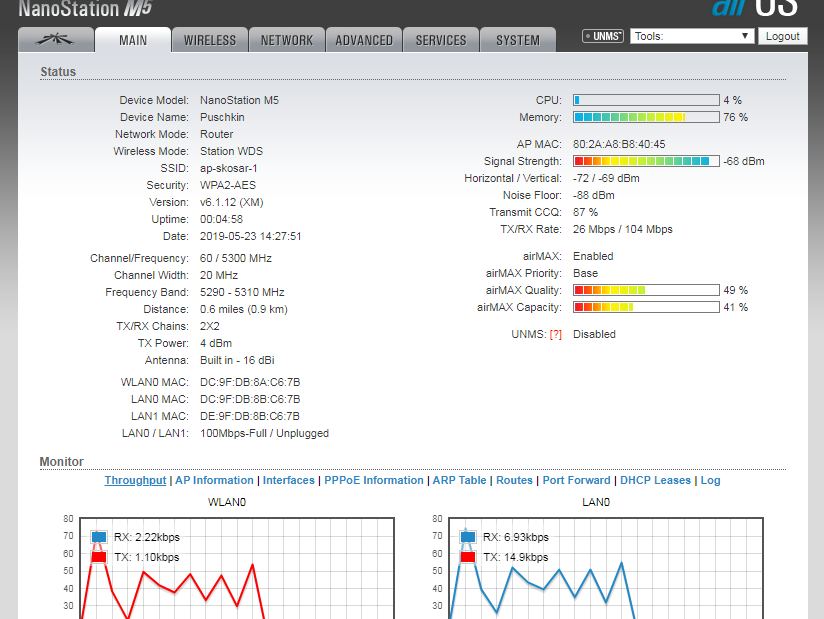Screen dimensions: 824x619
Task: Click the airMAX Capacity bar
Action: (x=646, y=307)
